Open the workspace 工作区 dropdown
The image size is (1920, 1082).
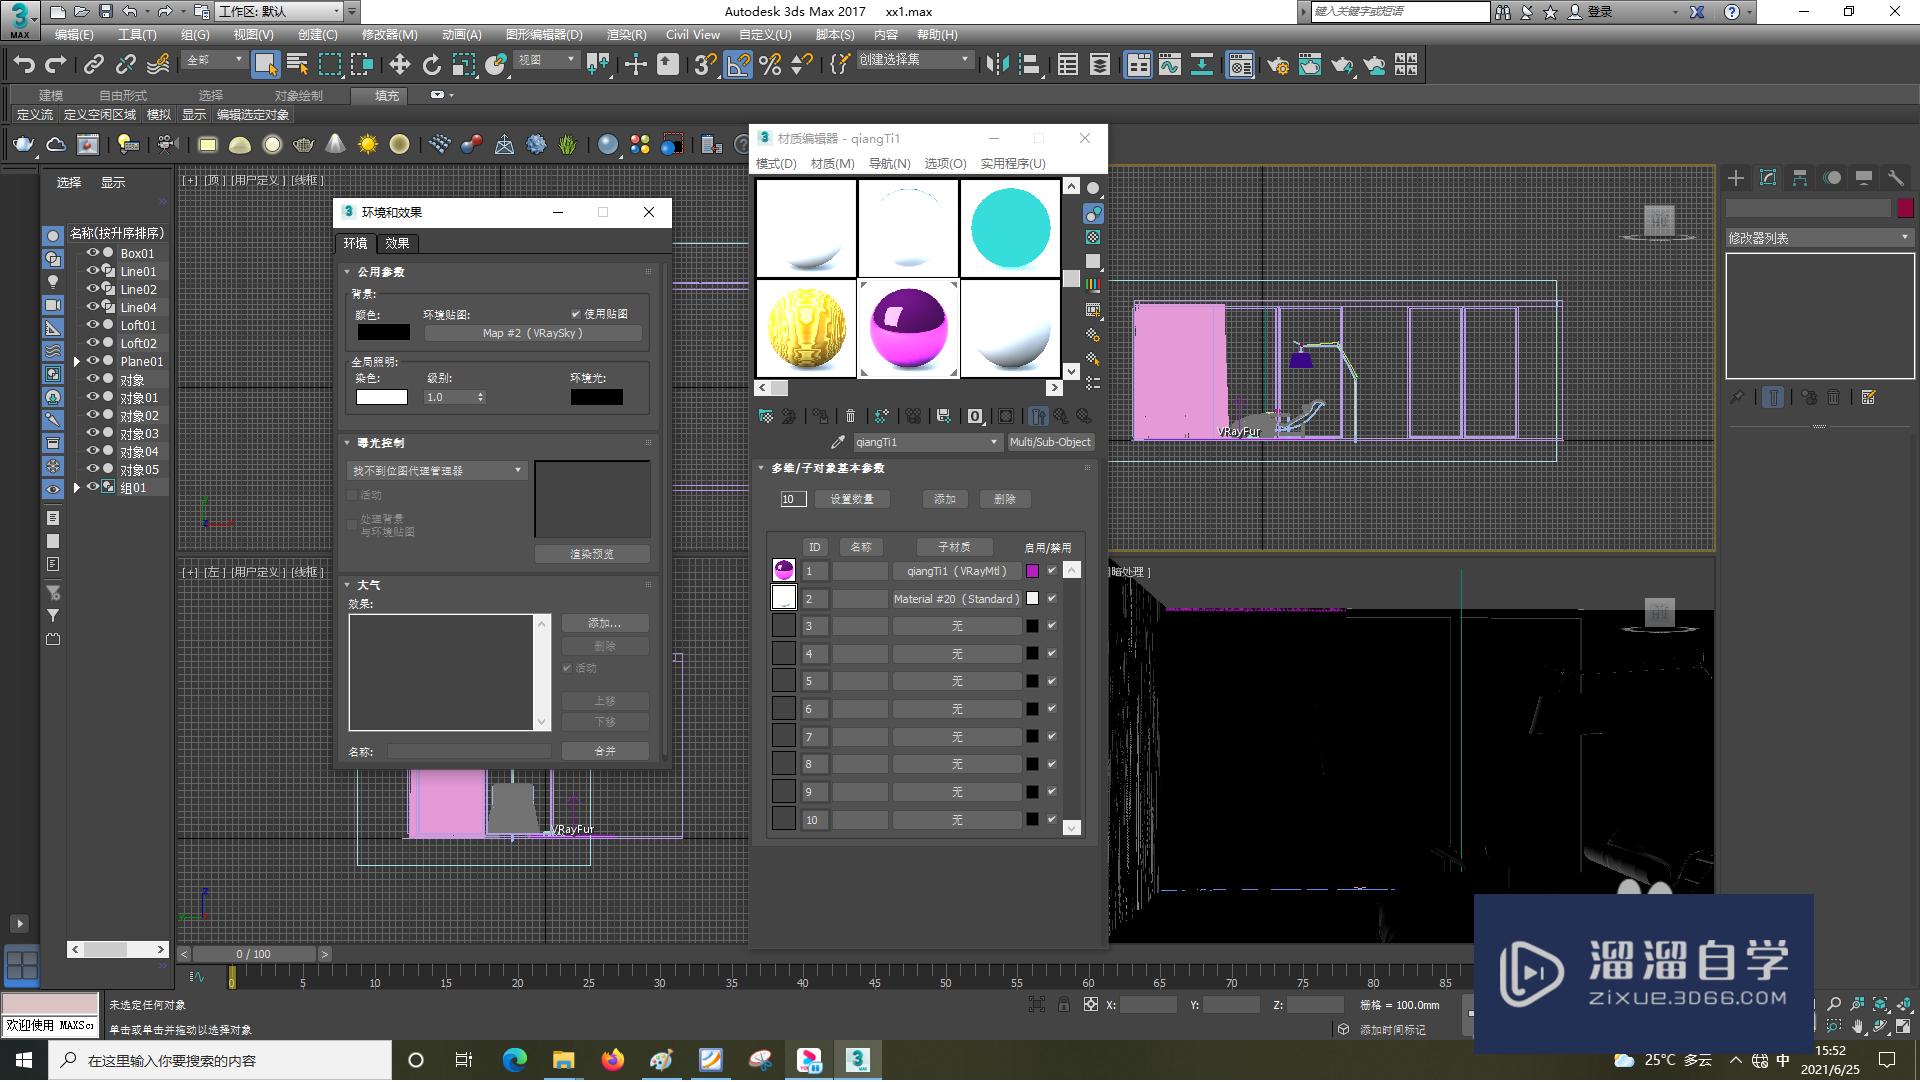click(280, 11)
